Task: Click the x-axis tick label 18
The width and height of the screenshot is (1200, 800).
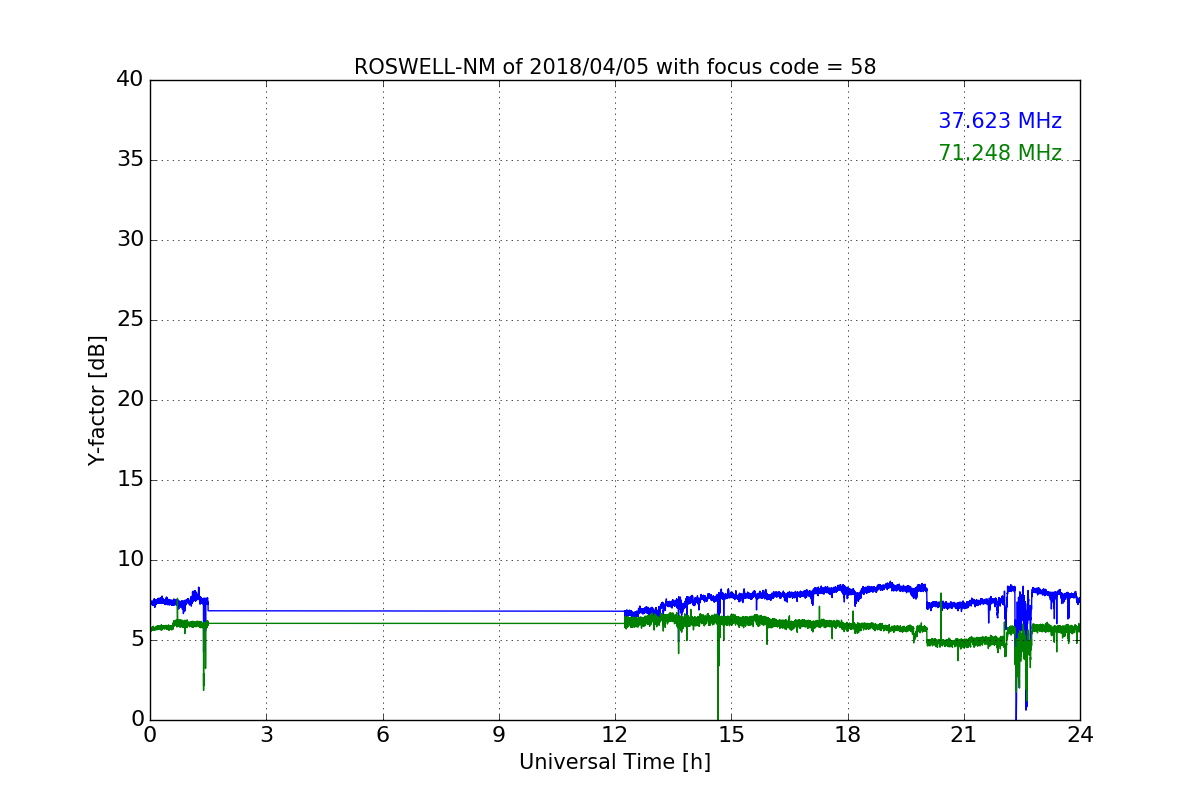Action: (848, 735)
